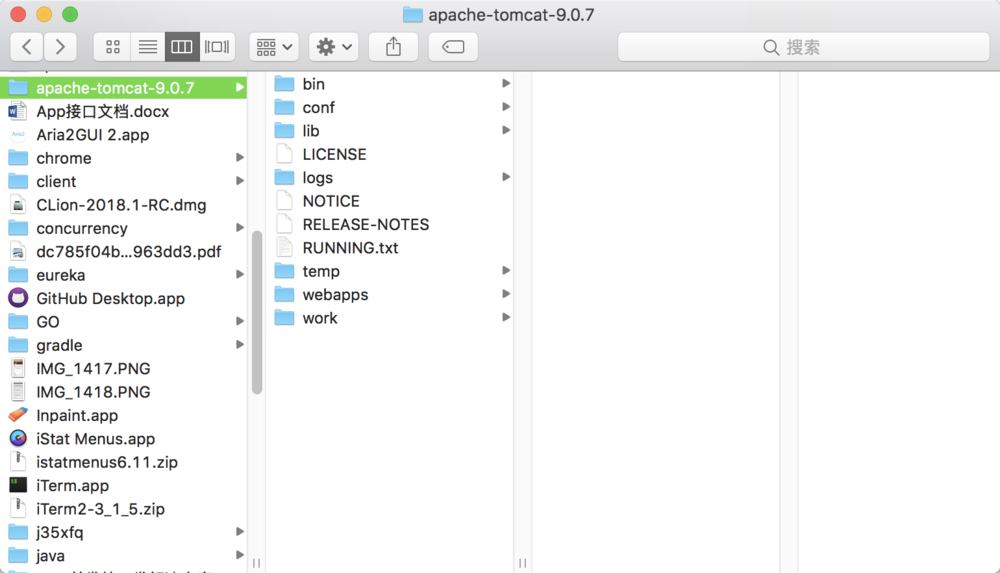Select the NOTICE file

(x=389, y=201)
